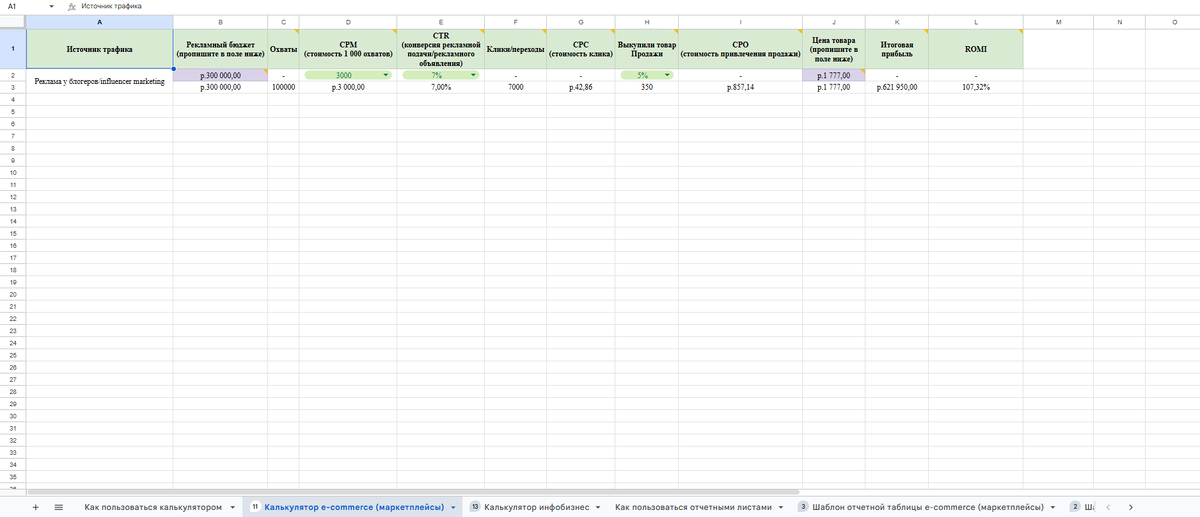Select the purple price cell р.1 777,00
Screen dimensions: 1200x517
click(834, 75)
